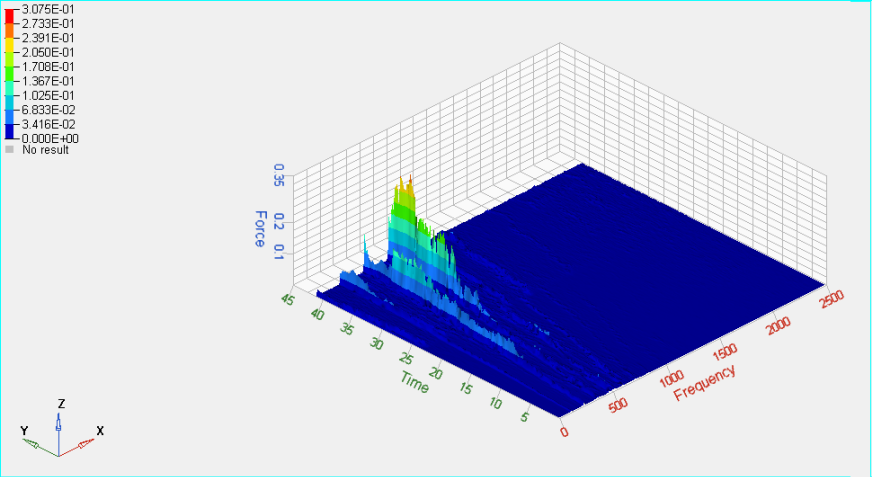Image resolution: width=872 pixels, height=477 pixels.
Task: Select the 'Frequency' axis title
Action: tap(705, 382)
